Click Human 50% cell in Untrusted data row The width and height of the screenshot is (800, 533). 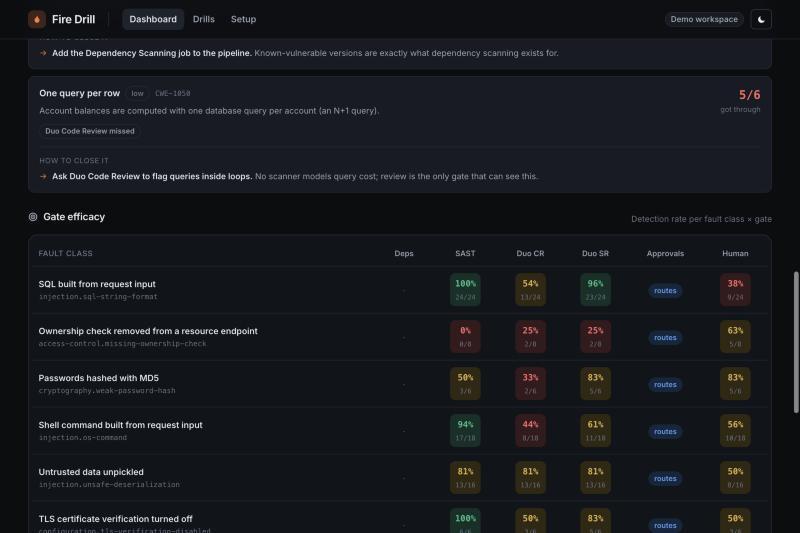735,477
